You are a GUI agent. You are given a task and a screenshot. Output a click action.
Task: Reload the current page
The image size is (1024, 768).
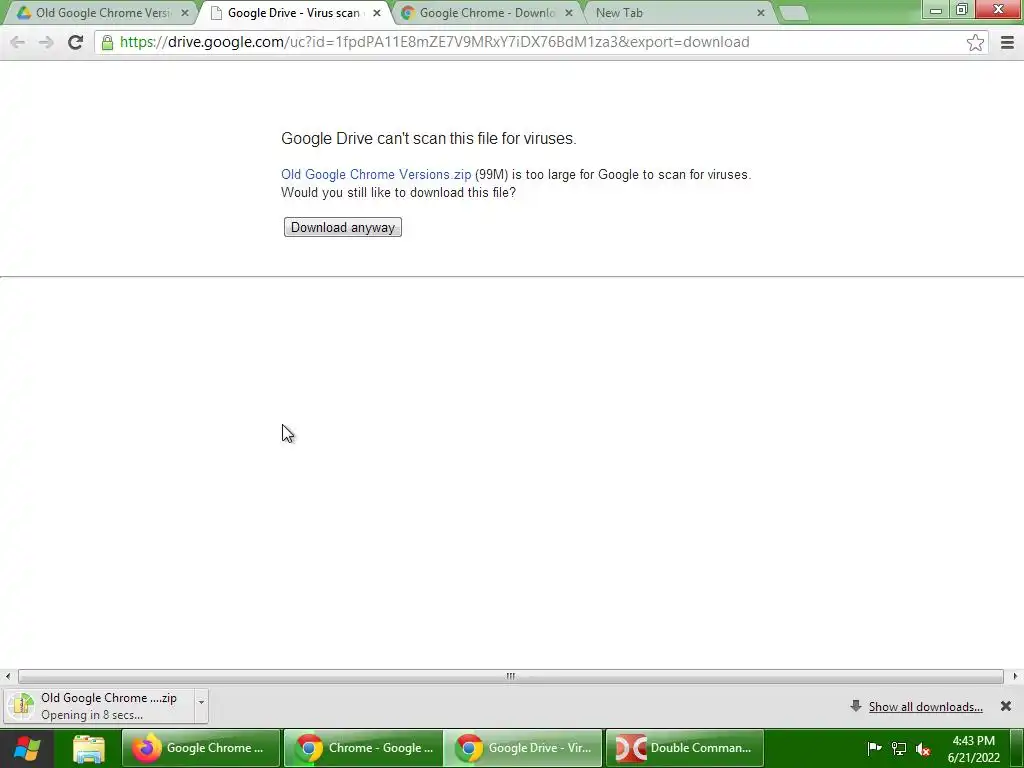(75, 42)
